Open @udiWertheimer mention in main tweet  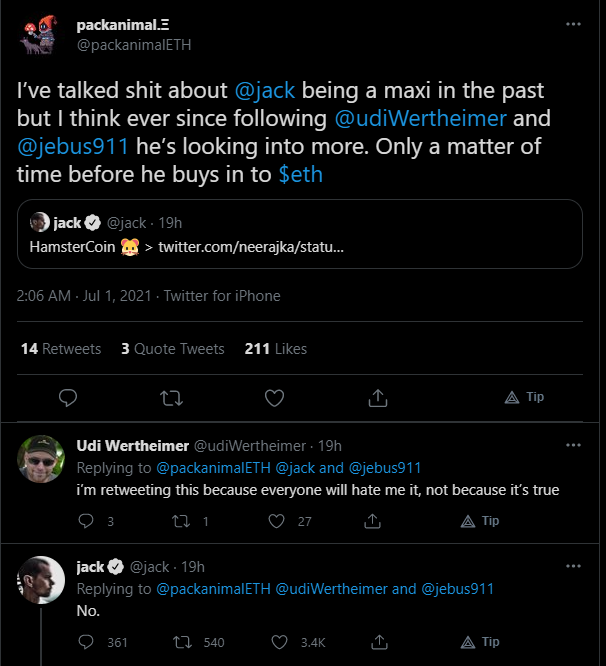420,119
